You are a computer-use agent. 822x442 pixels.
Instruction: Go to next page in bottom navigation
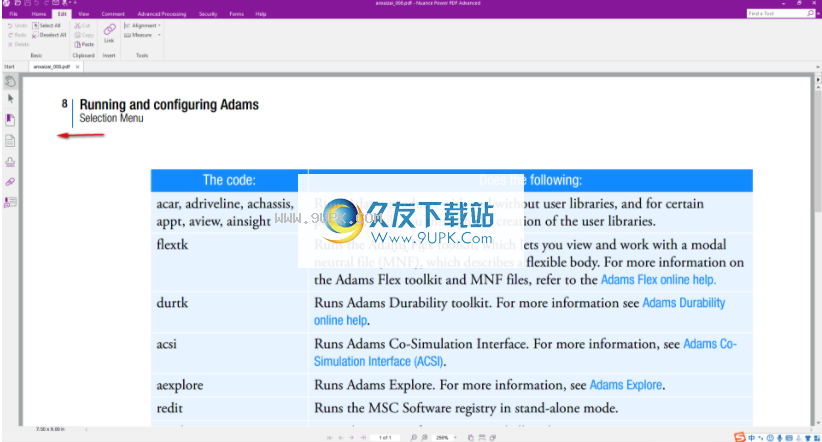(352, 437)
